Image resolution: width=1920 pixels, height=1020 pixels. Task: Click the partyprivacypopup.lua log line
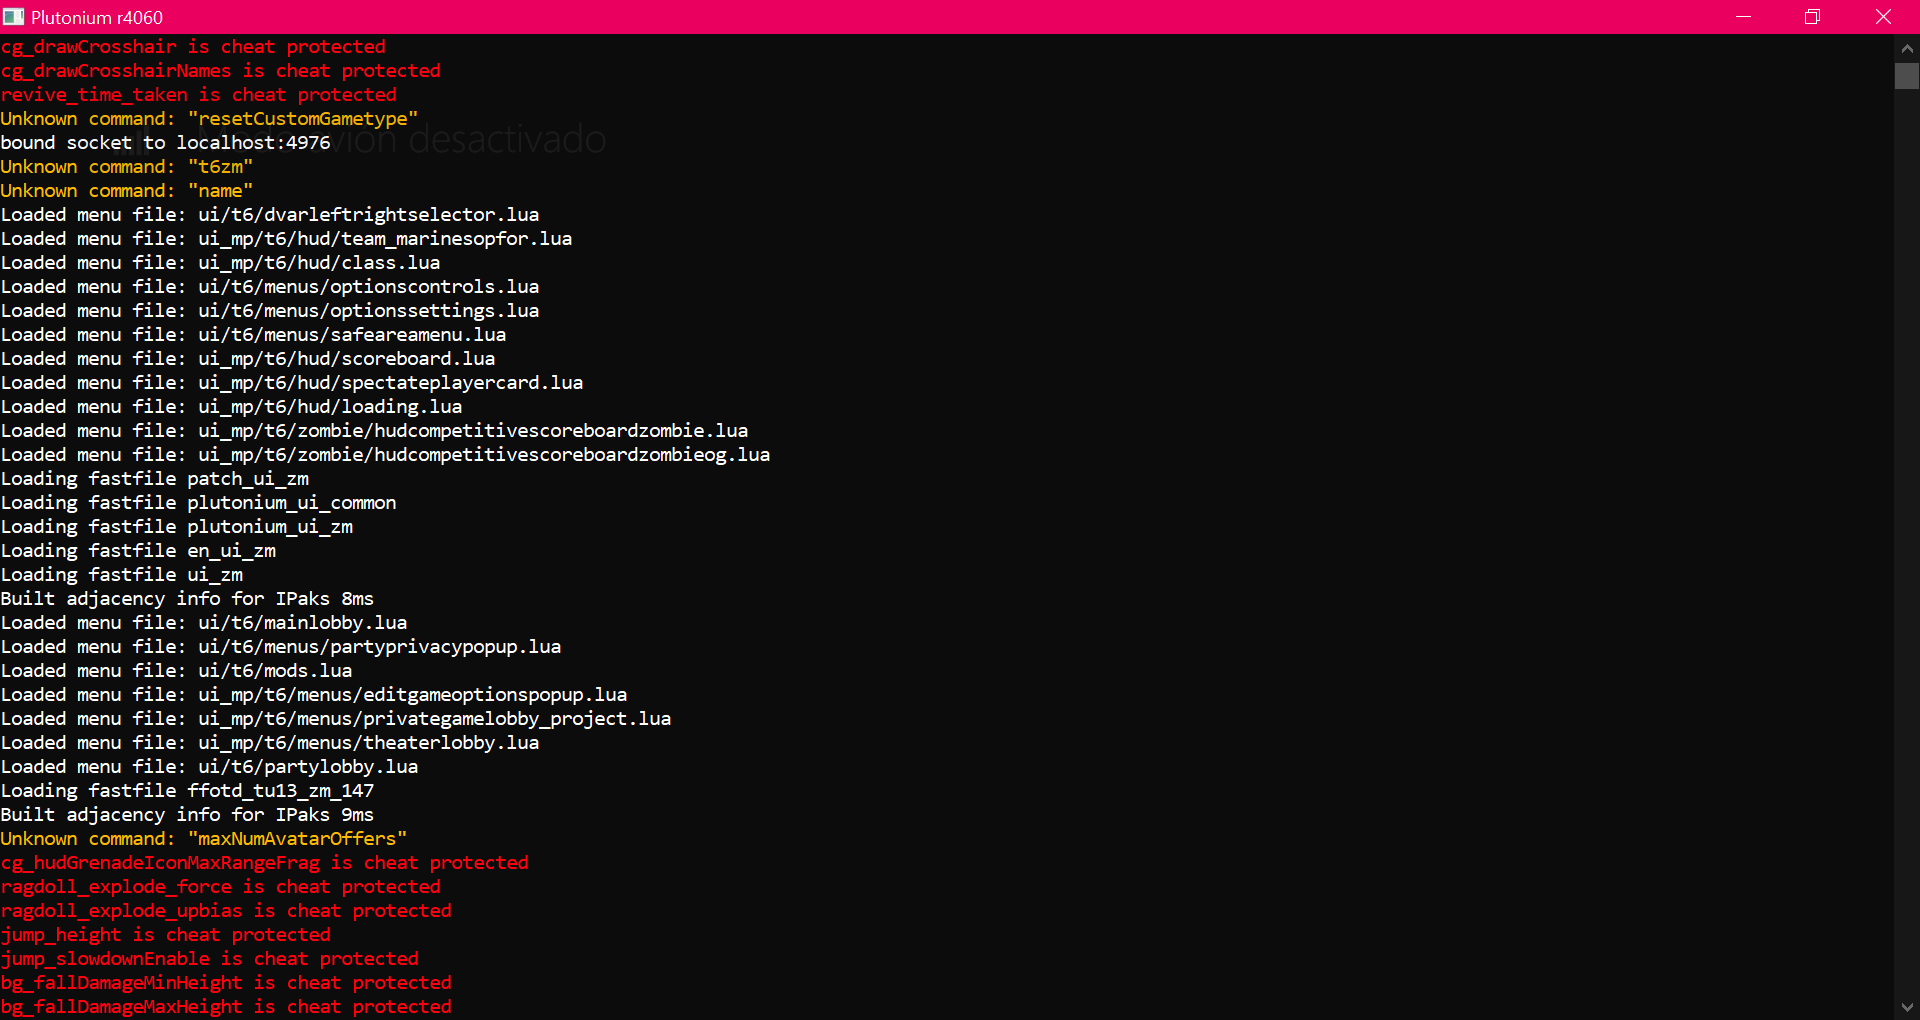[281, 647]
